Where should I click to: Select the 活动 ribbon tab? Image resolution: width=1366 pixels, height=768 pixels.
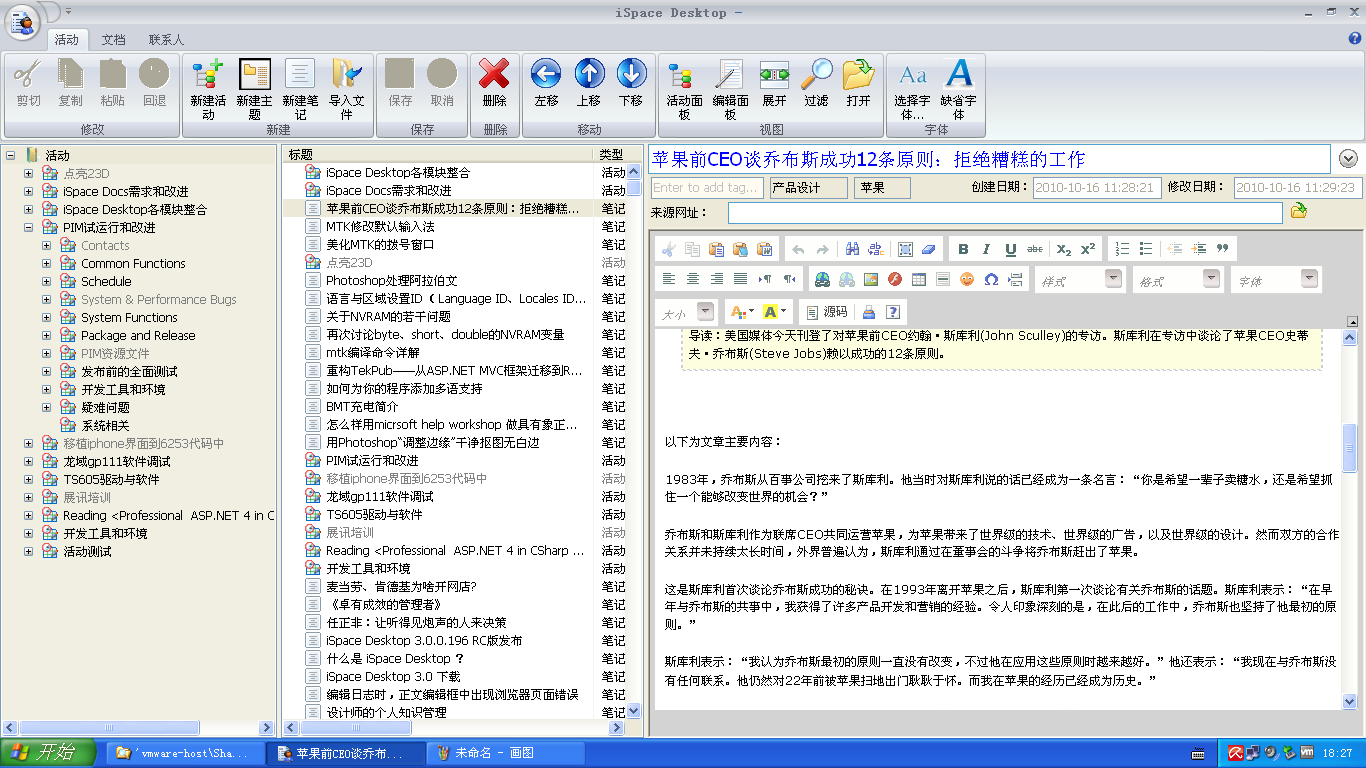click(67, 40)
